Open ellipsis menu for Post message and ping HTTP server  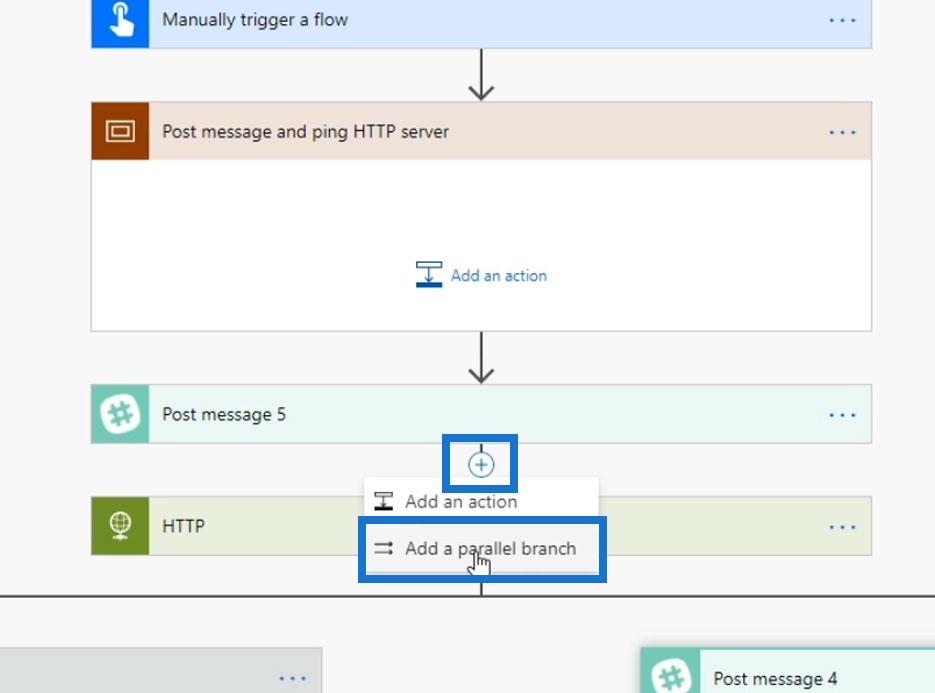tap(842, 132)
